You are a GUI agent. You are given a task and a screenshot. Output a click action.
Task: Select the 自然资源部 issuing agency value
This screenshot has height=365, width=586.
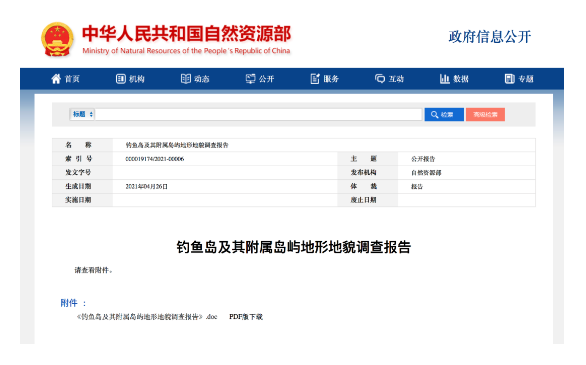[426, 173]
